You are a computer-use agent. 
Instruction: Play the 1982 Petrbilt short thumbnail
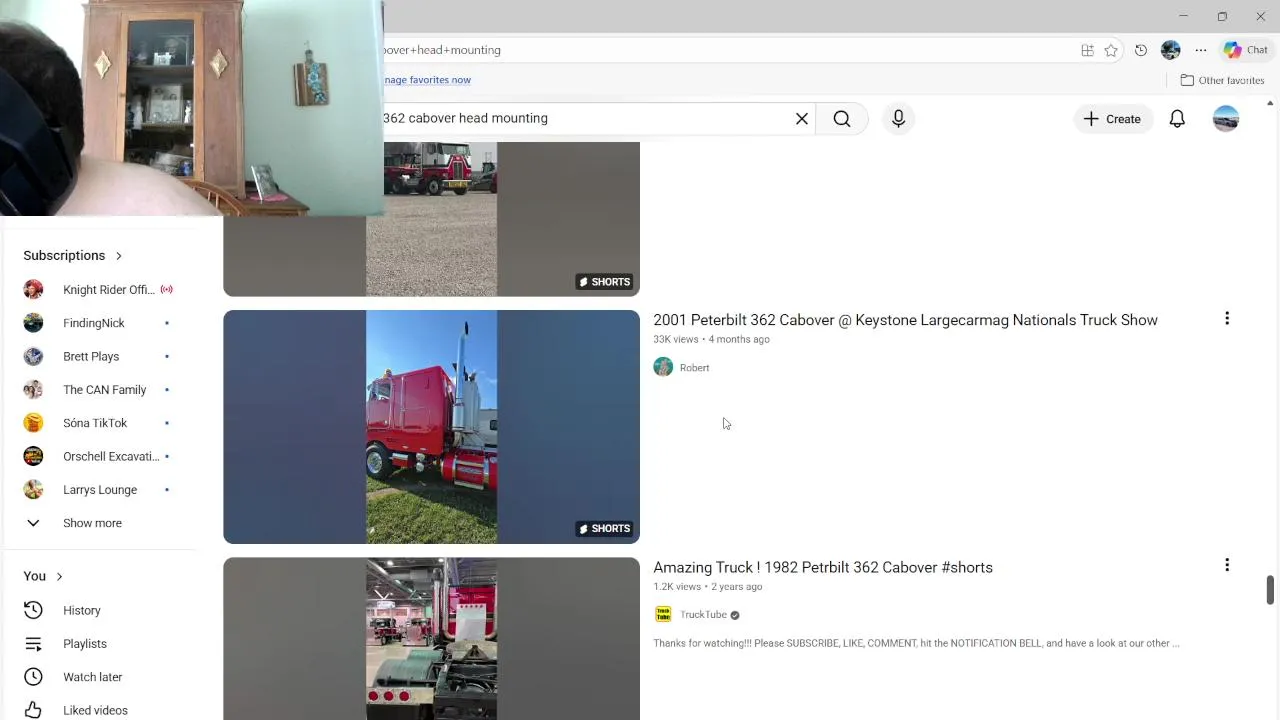coord(431,638)
